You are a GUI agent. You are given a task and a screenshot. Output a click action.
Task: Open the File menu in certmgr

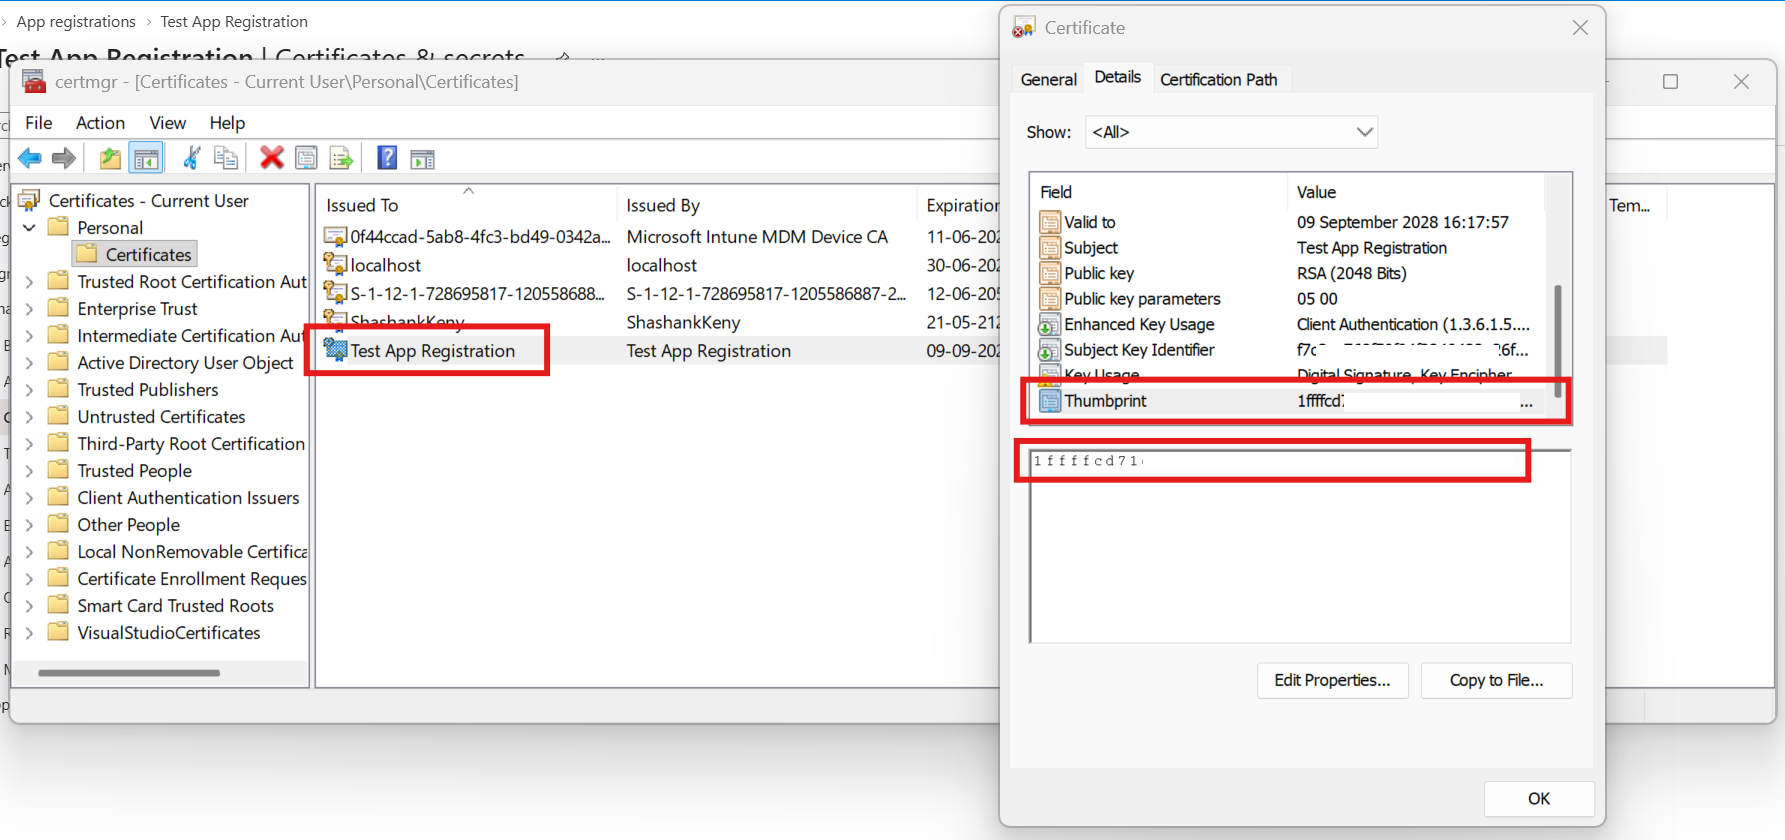pos(39,123)
